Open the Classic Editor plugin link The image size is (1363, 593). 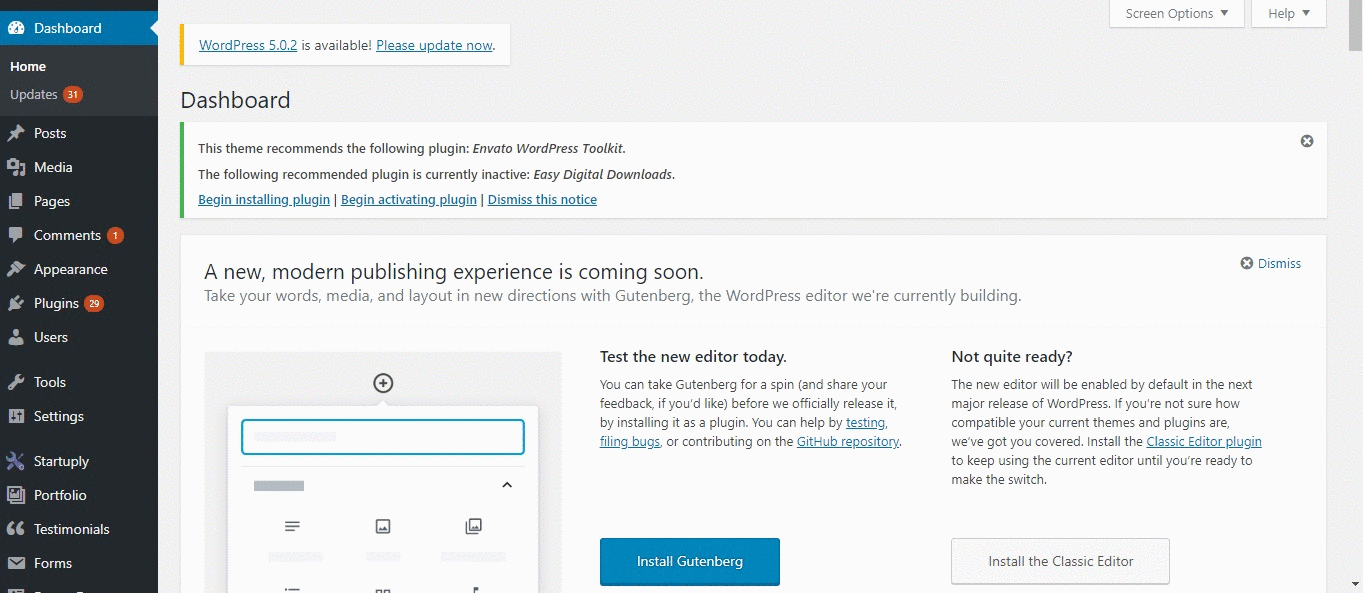pyautogui.click(x=1204, y=441)
